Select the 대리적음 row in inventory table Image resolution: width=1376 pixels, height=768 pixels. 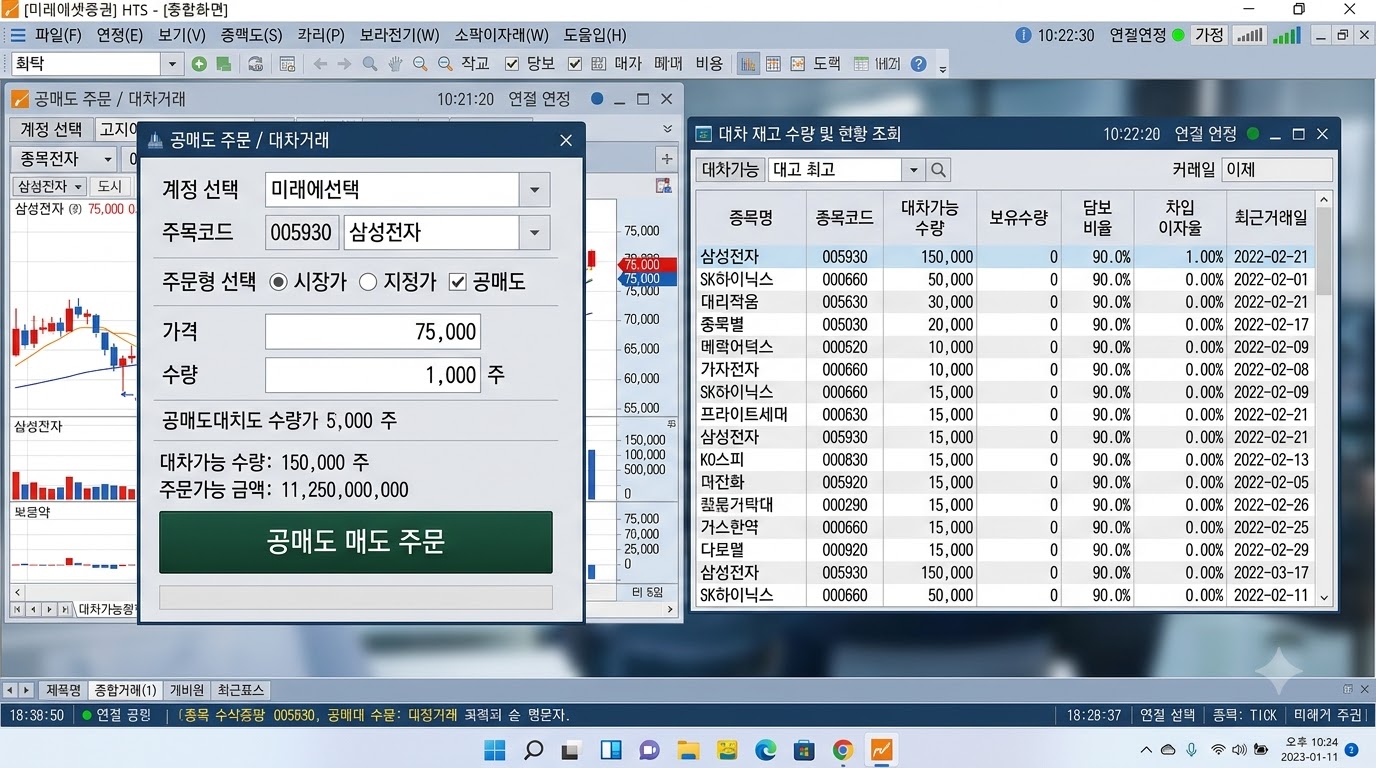[1004, 302]
